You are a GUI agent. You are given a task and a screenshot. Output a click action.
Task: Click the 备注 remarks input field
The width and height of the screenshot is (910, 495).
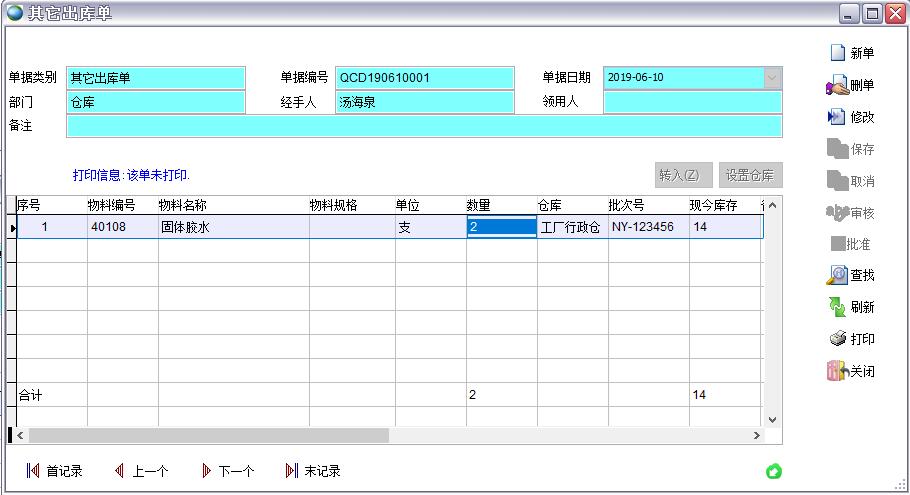[x=424, y=126]
